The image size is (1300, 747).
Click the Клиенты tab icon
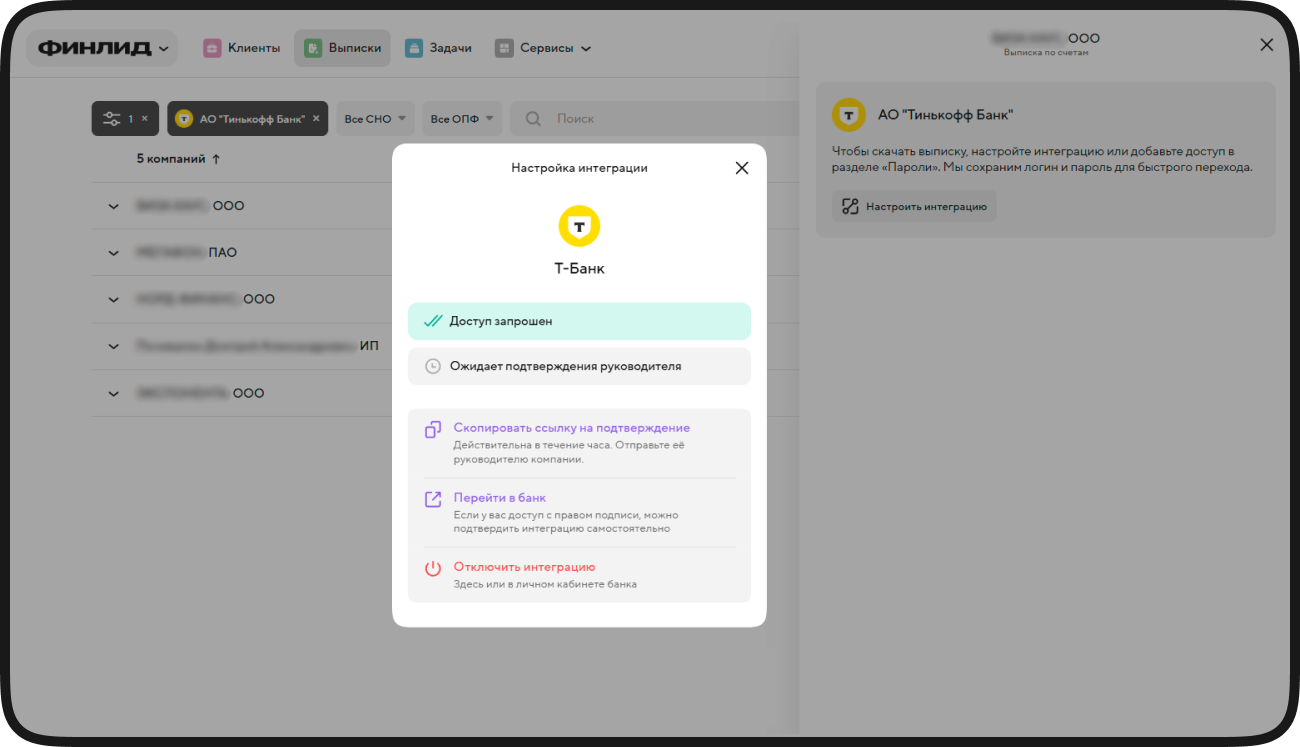tap(212, 48)
